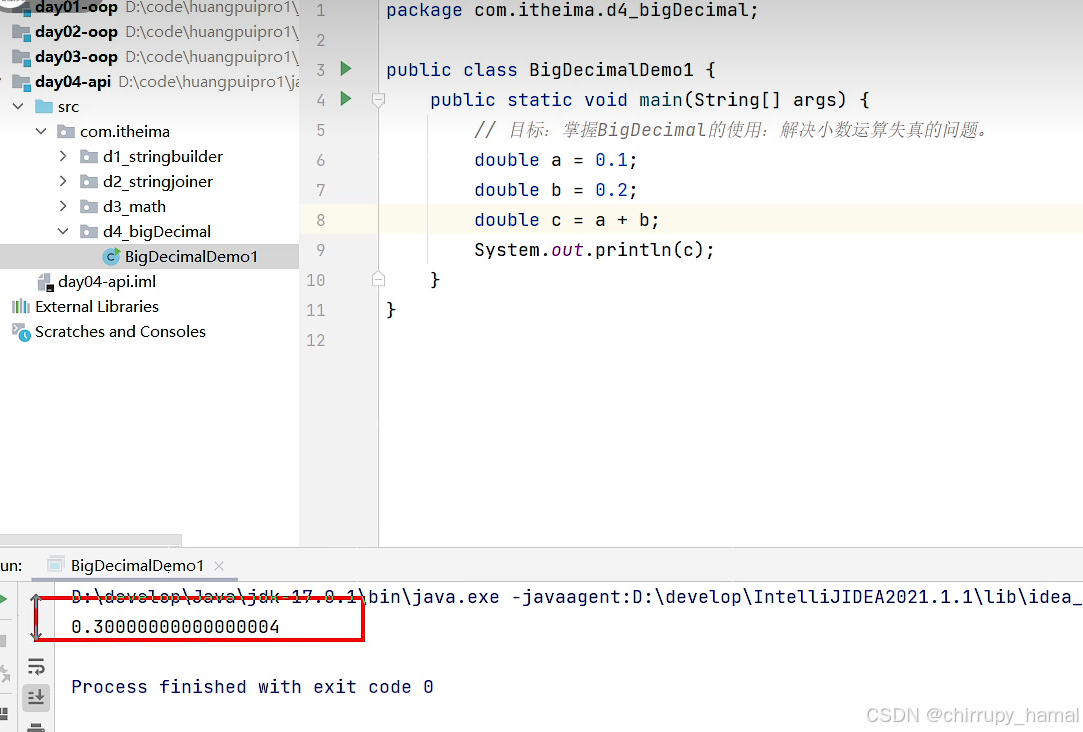
Task: Run main method from gutter line 4
Action: (x=346, y=99)
